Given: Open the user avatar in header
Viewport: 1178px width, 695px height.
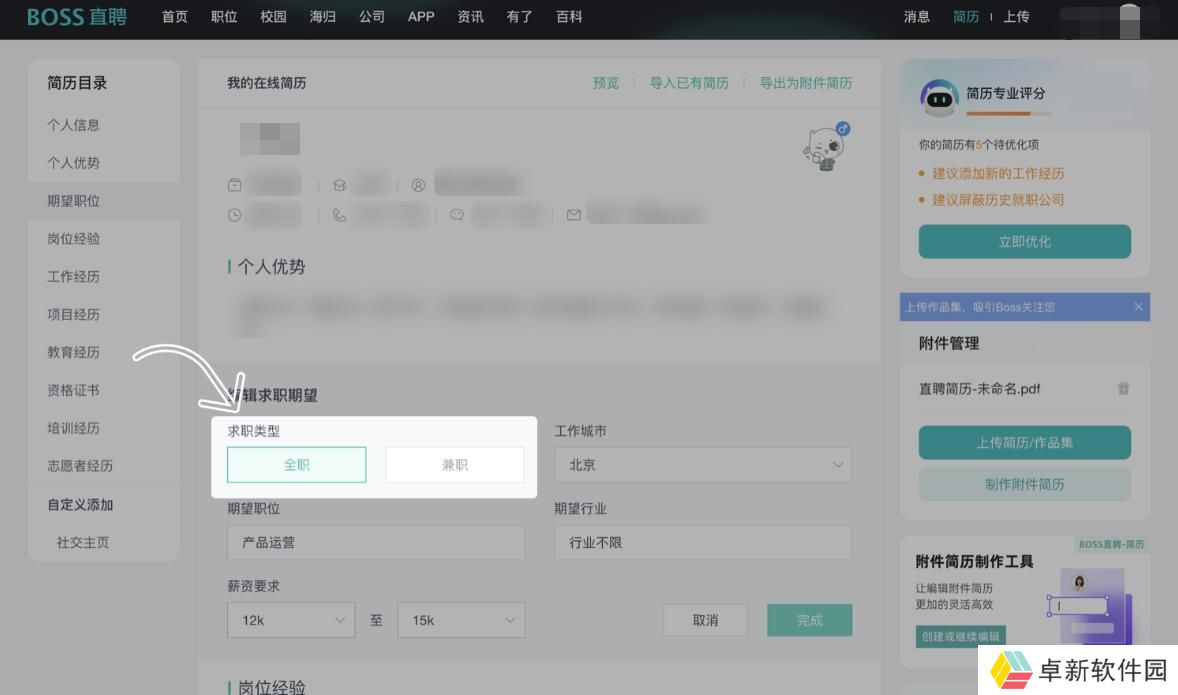Looking at the screenshot, I should click(x=1129, y=21).
